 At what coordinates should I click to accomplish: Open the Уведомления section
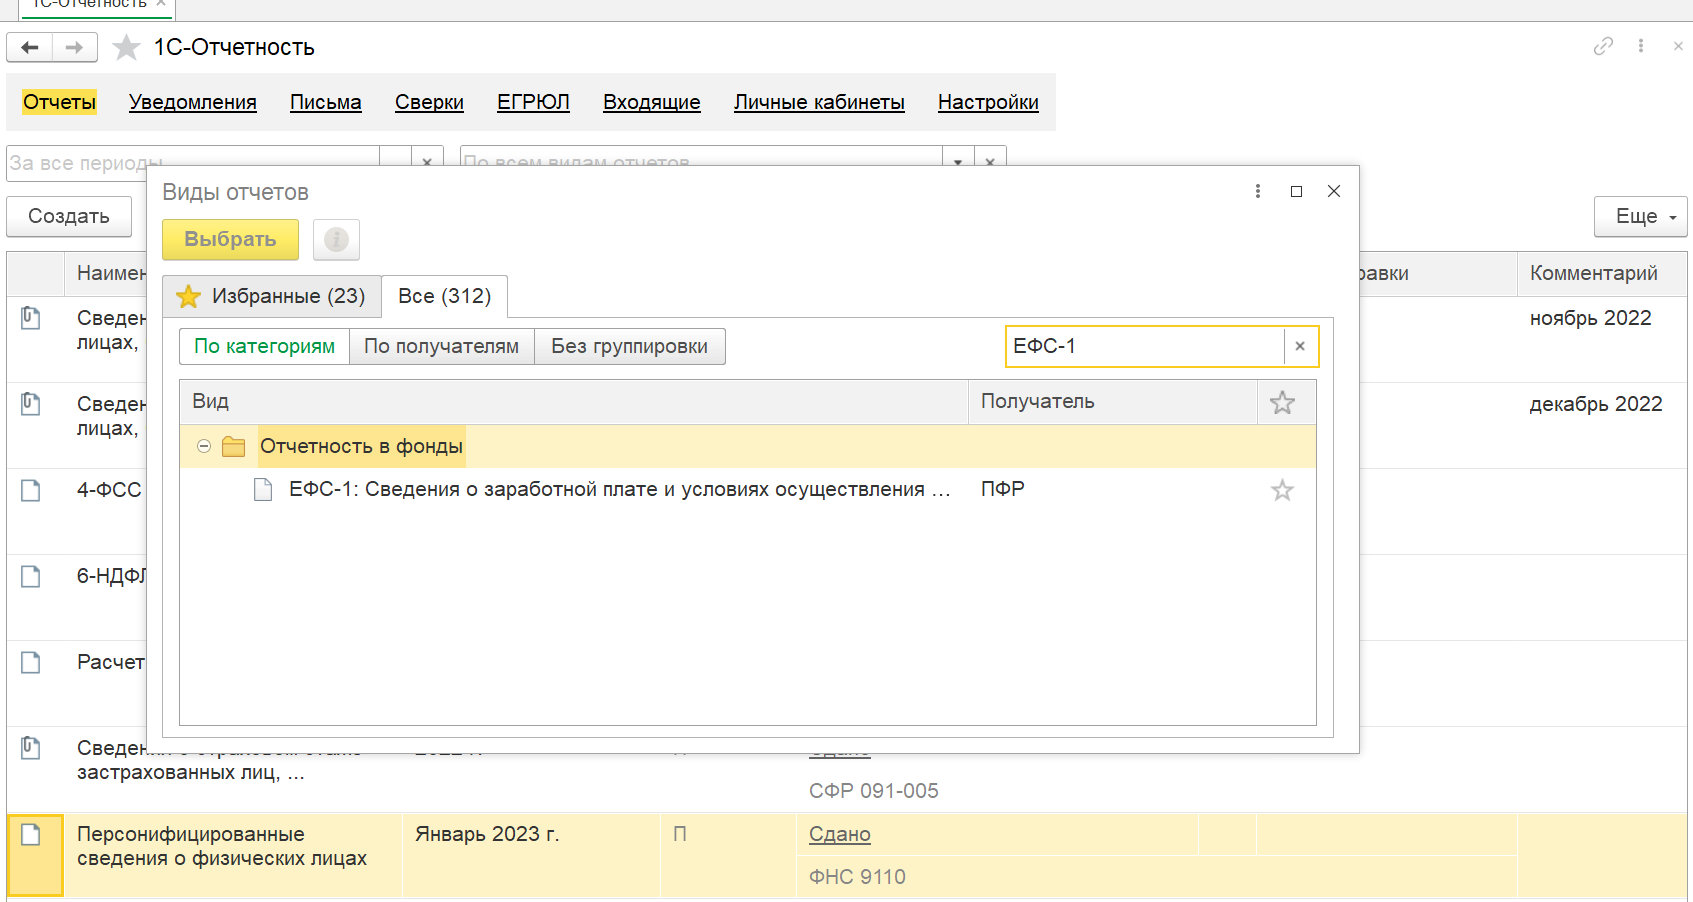pyautogui.click(x=192, y=102)
